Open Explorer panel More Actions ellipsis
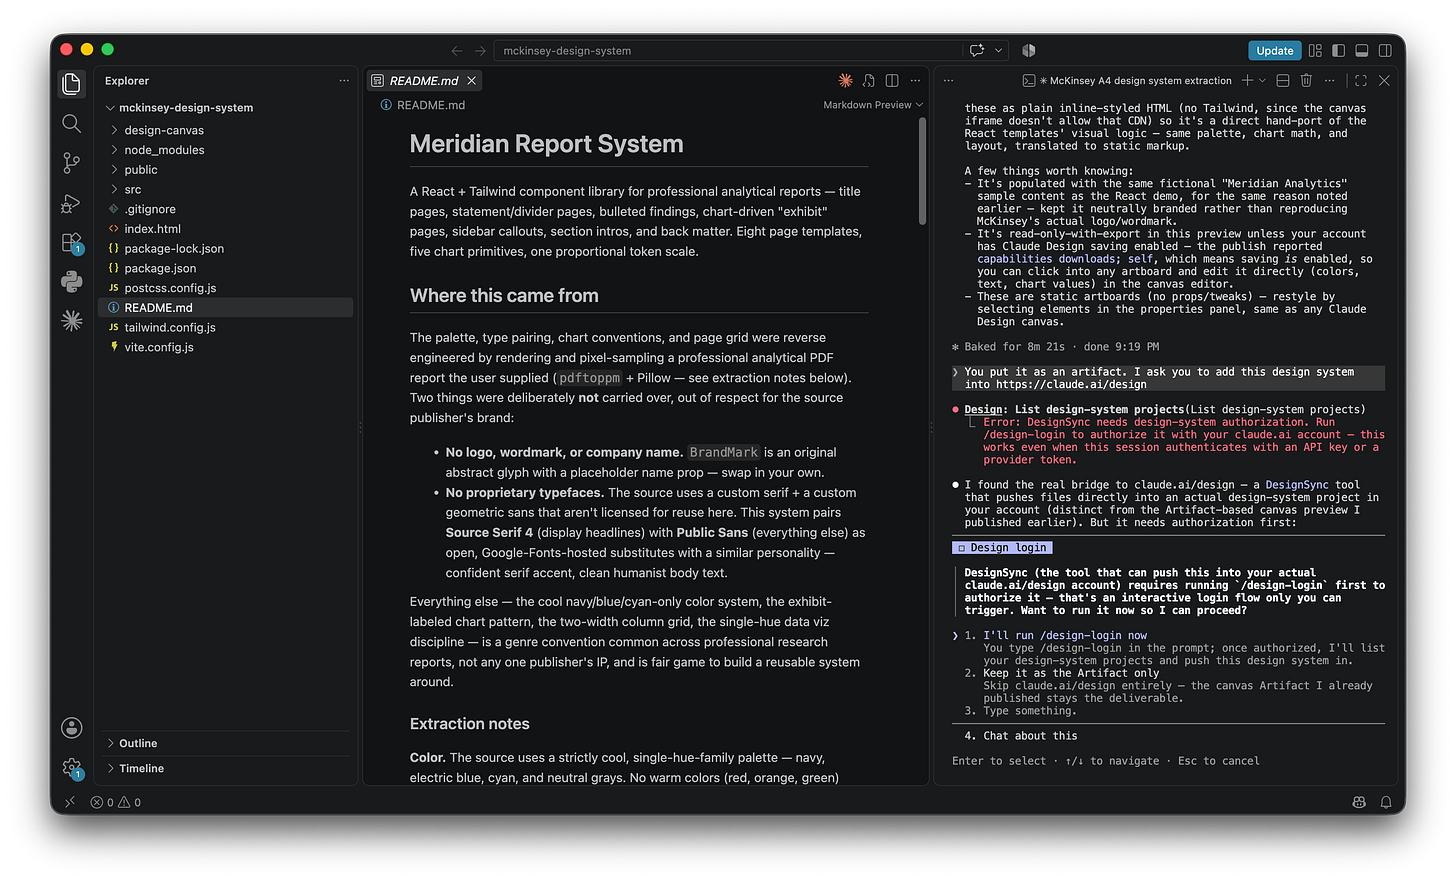The image size is (1456, 881). click(344, 80)
